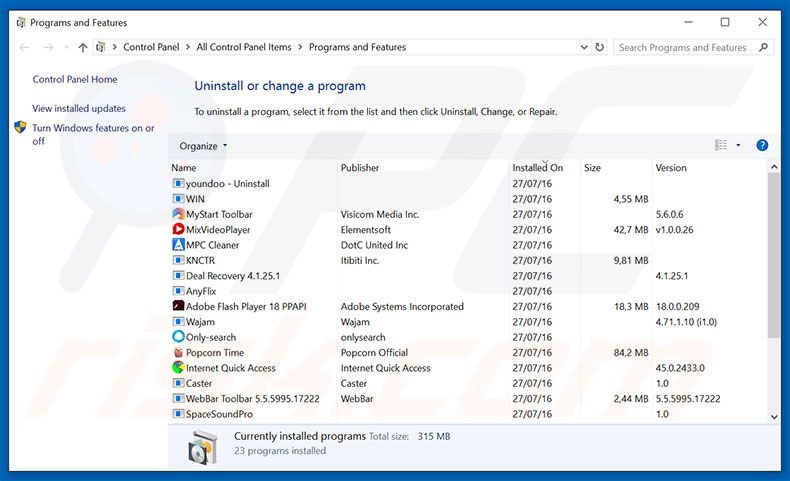Go up one level with up arrow
The height and width of the screenshot is (481, 790).
pyautogui.click(x=83, y=47)
